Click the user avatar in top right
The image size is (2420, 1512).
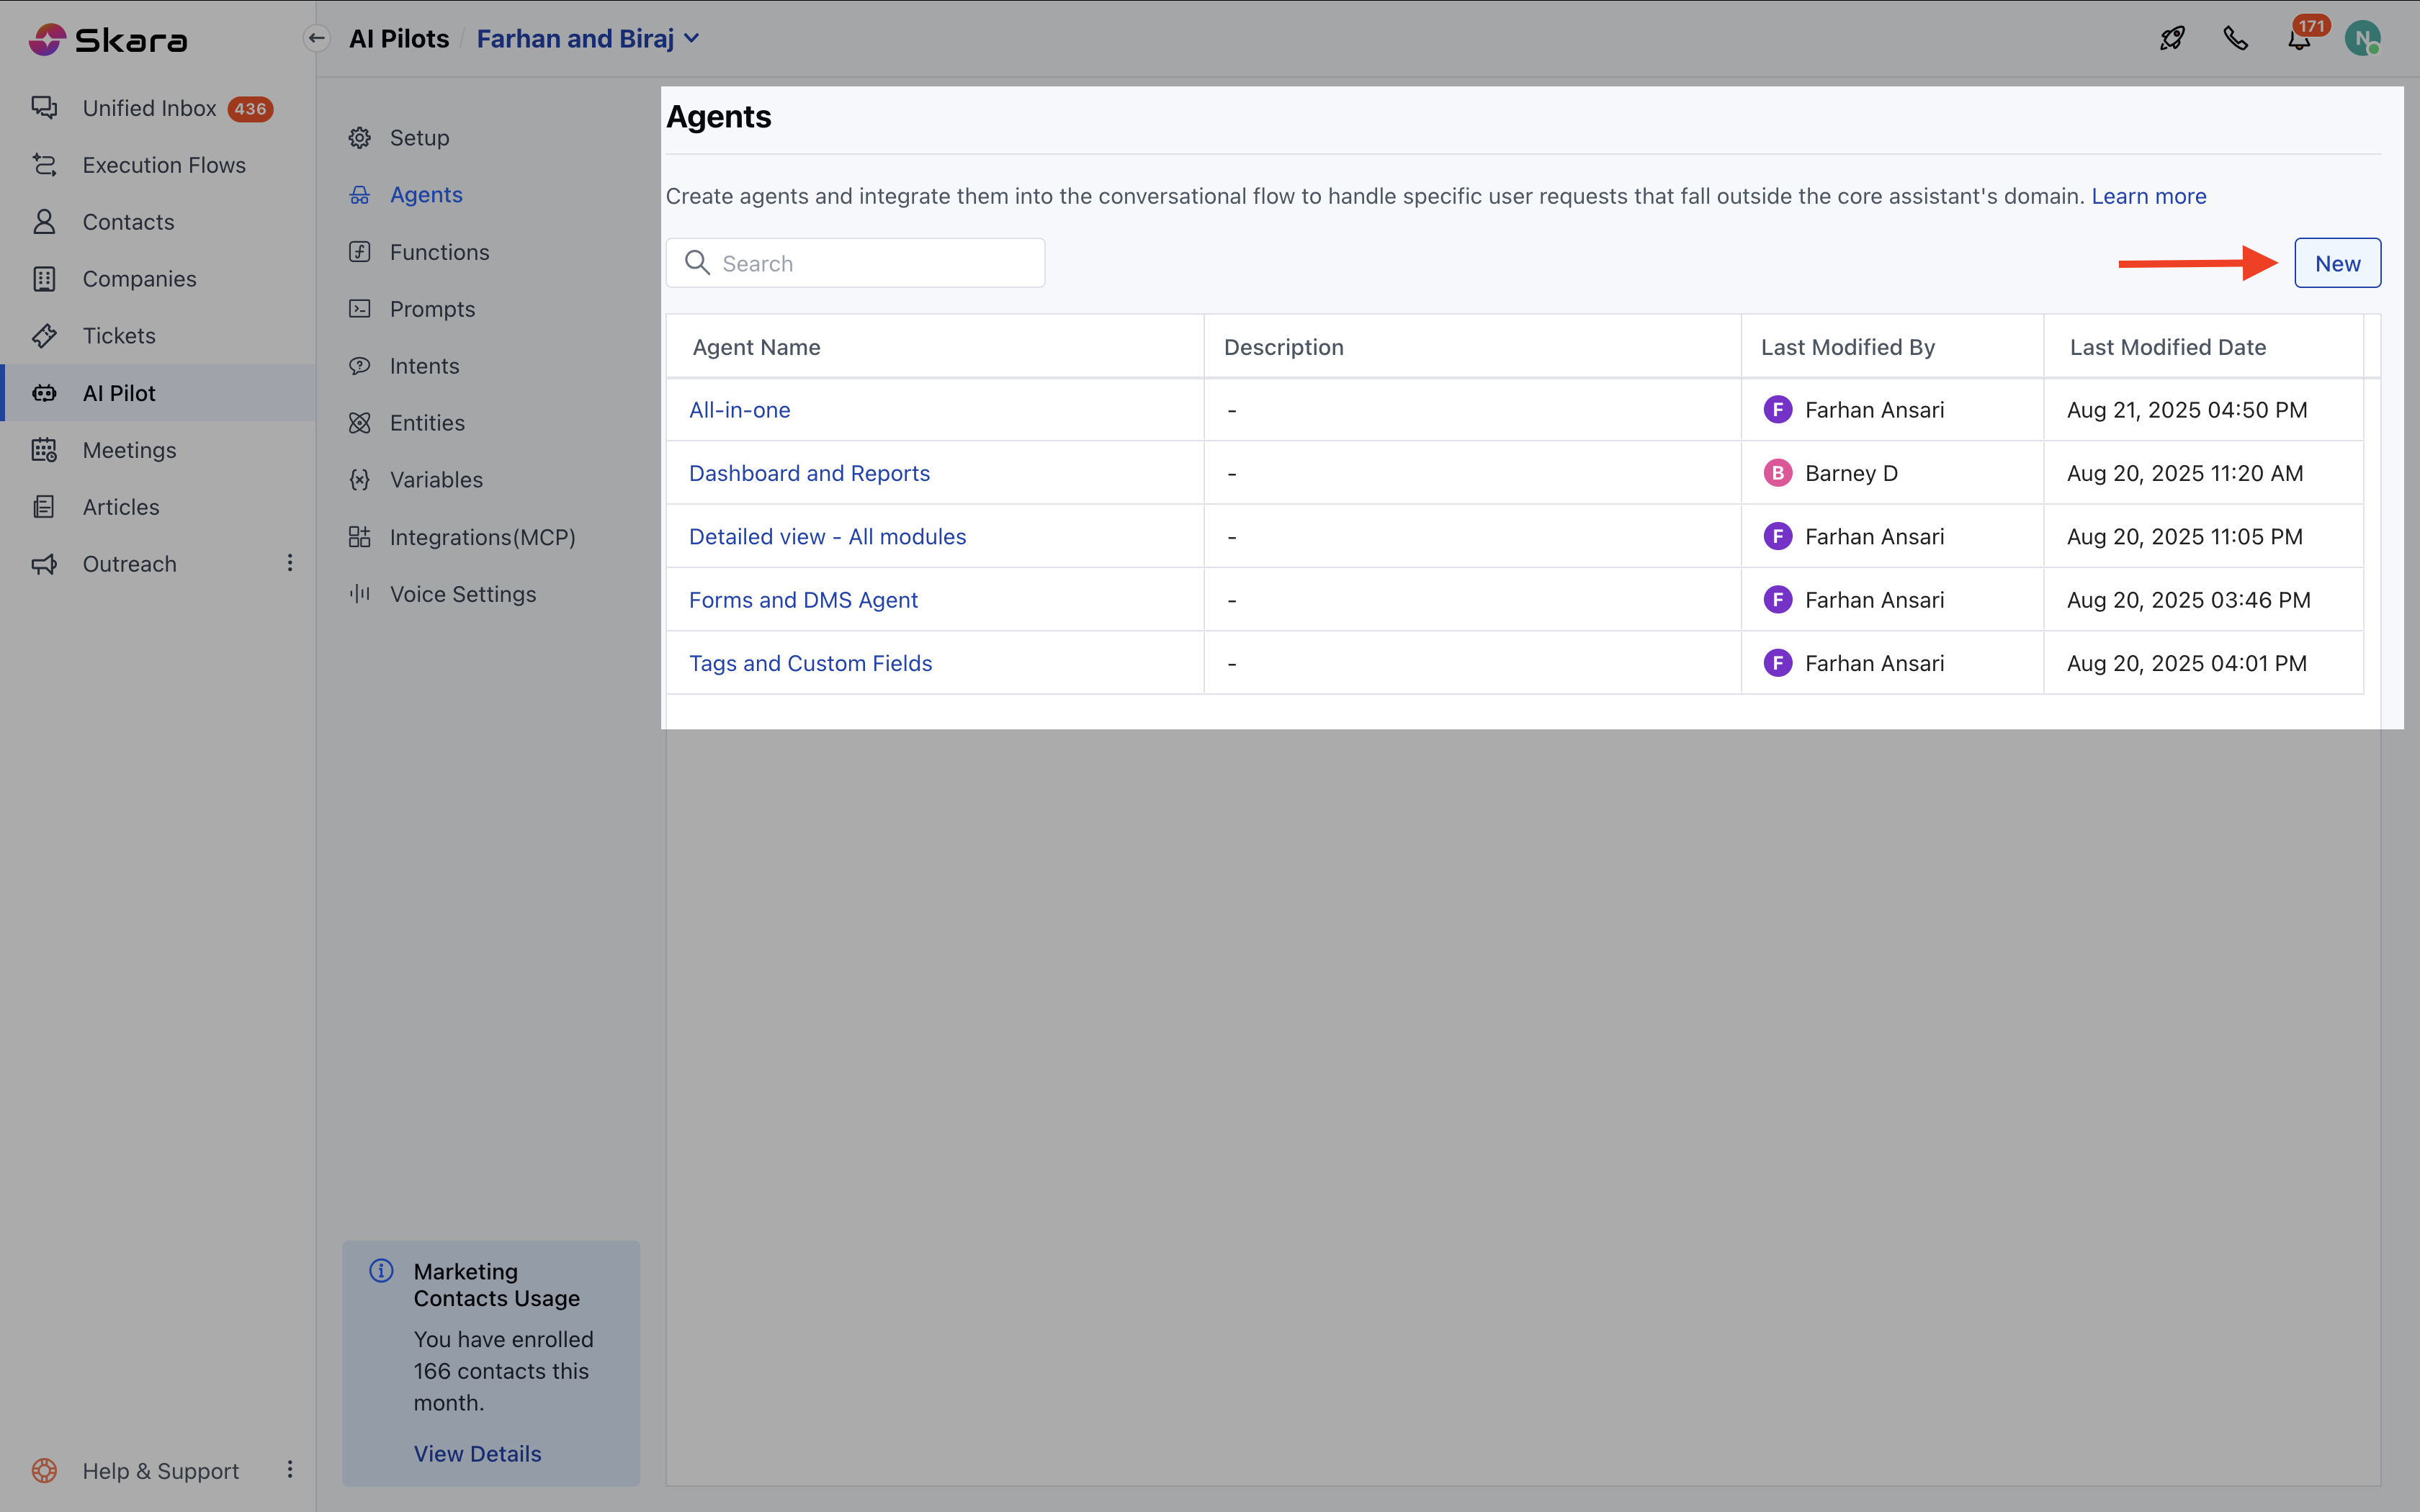[2362, 39]
